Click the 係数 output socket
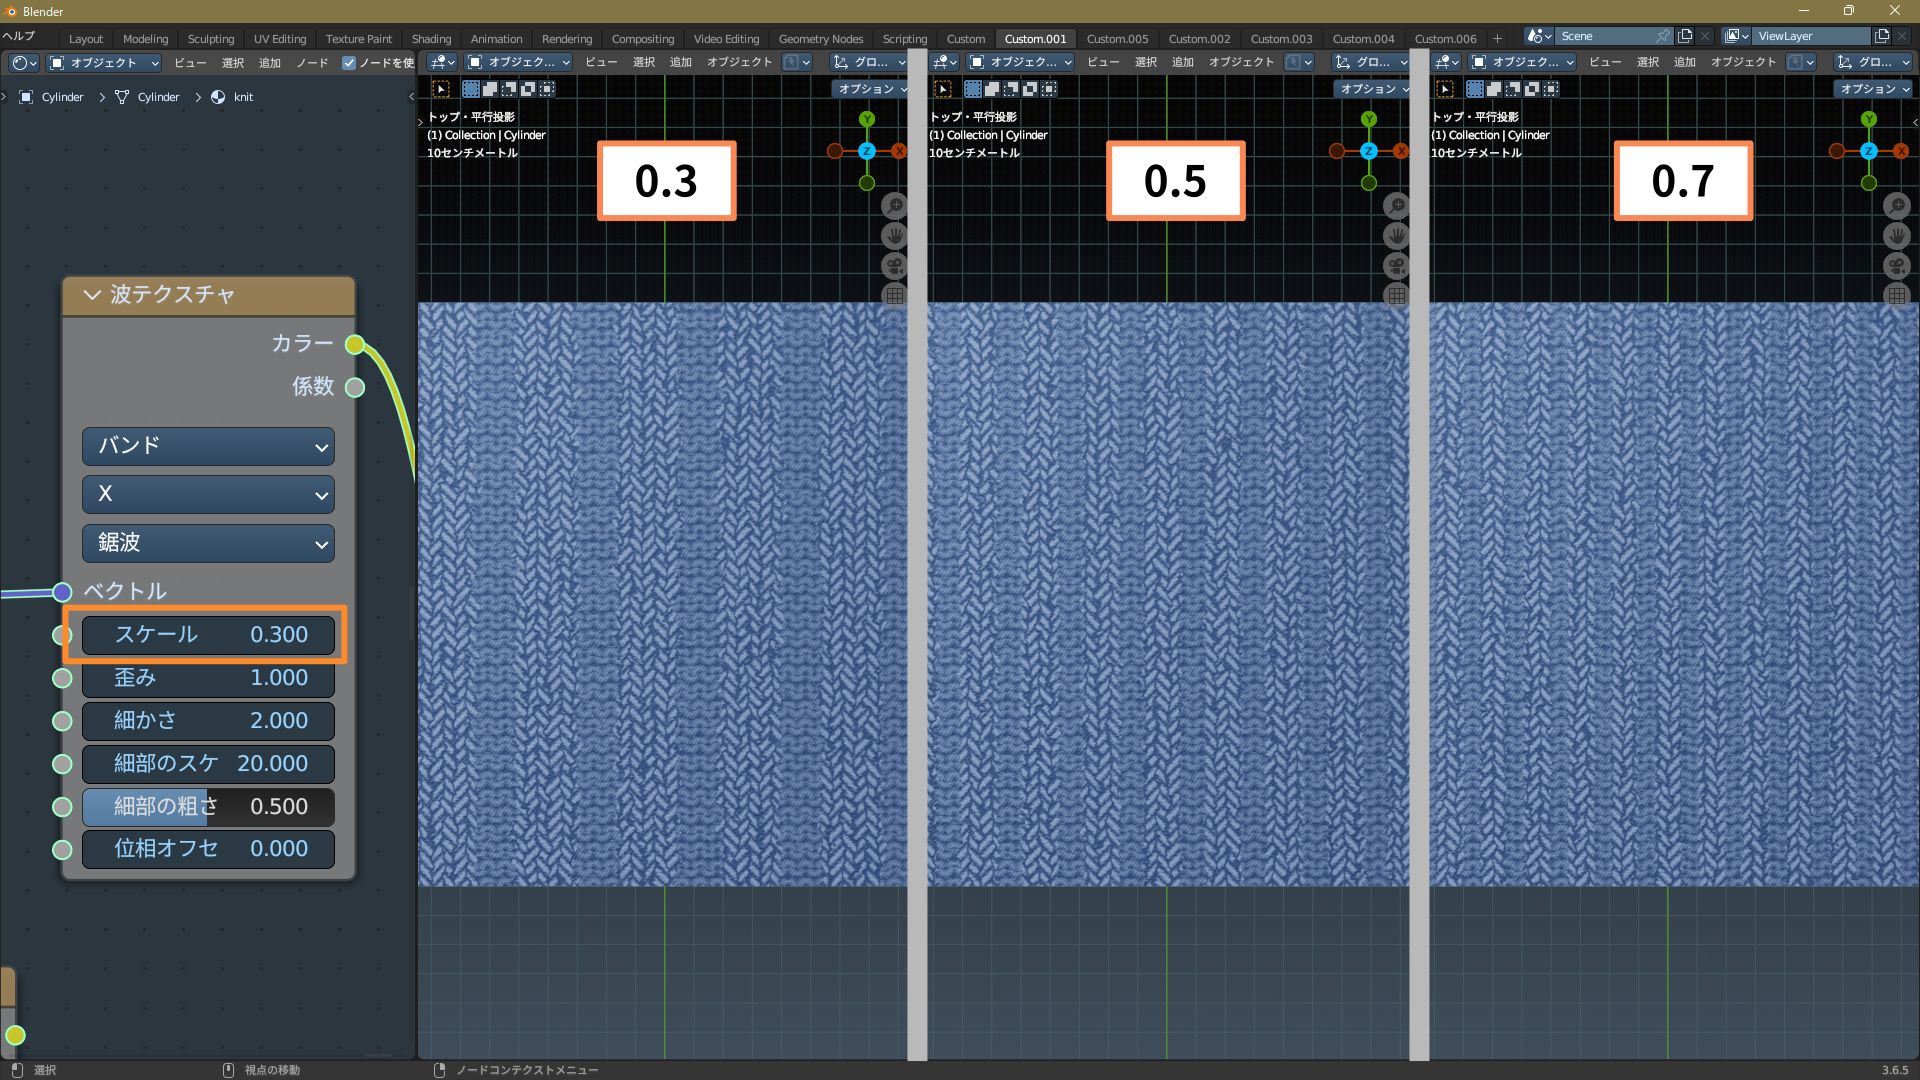 pyautogui.click(x=355, y=388)
